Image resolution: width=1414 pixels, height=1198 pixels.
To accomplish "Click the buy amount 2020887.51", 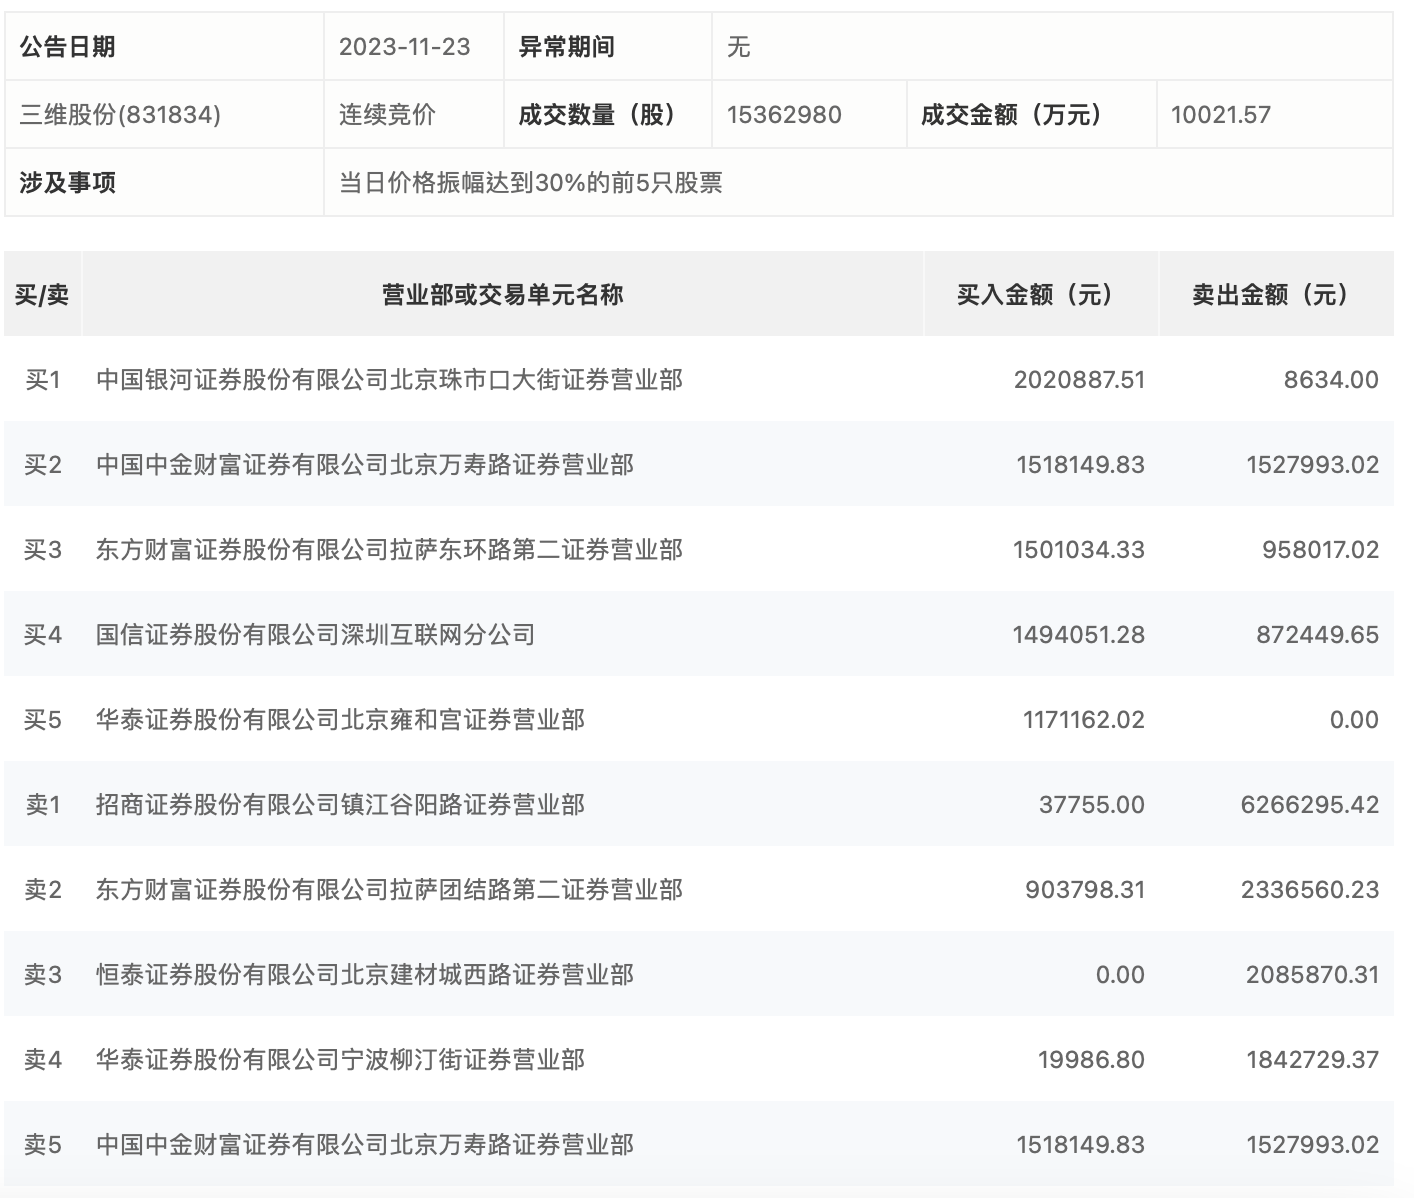I will click(x=1079, y=380).
